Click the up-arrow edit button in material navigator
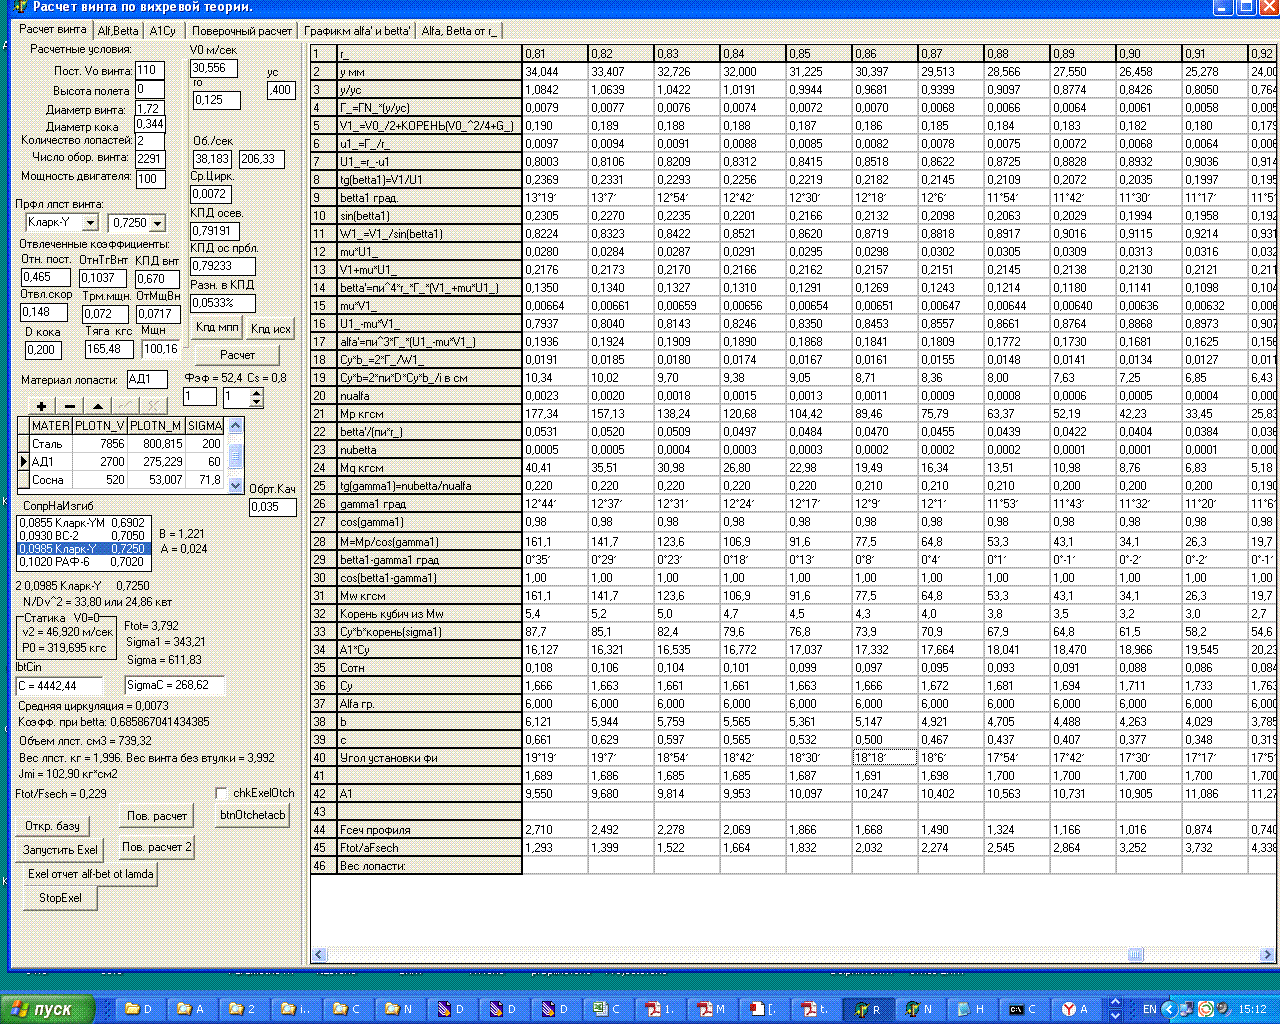Screen dimensions: 1280x1024 [97, 406]
